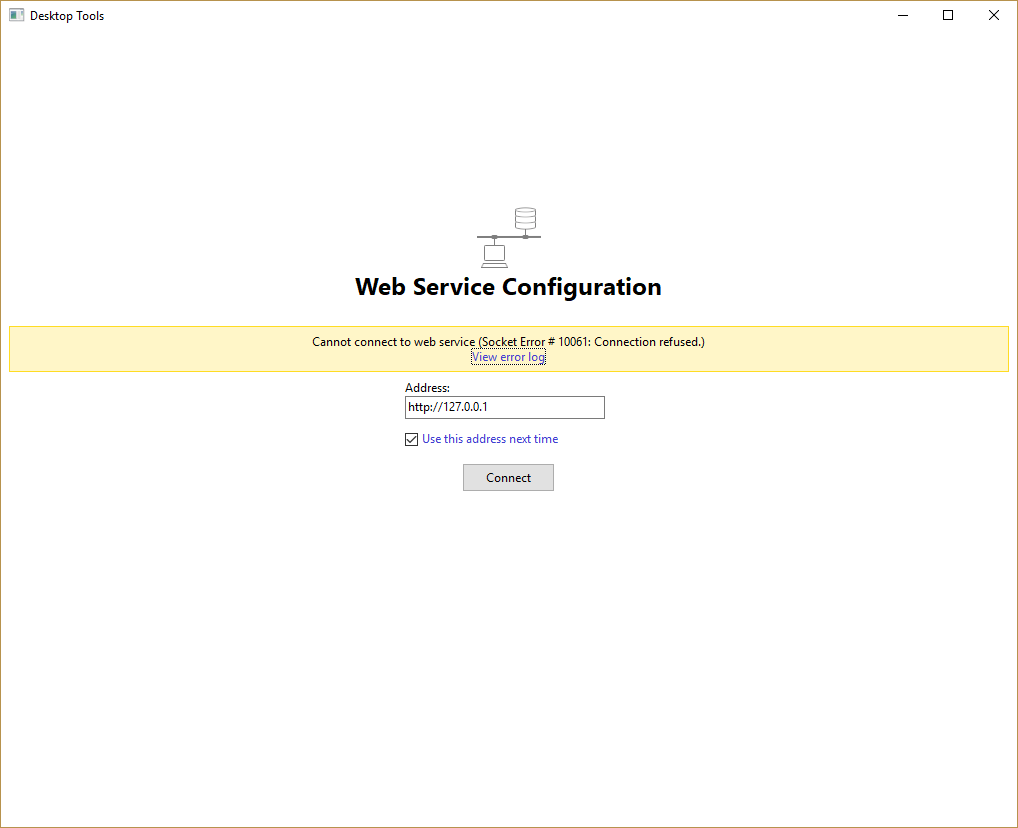Click the Use this address next time label
The height and width of the screenshot is (828, 1018).
tap(489, 438)
